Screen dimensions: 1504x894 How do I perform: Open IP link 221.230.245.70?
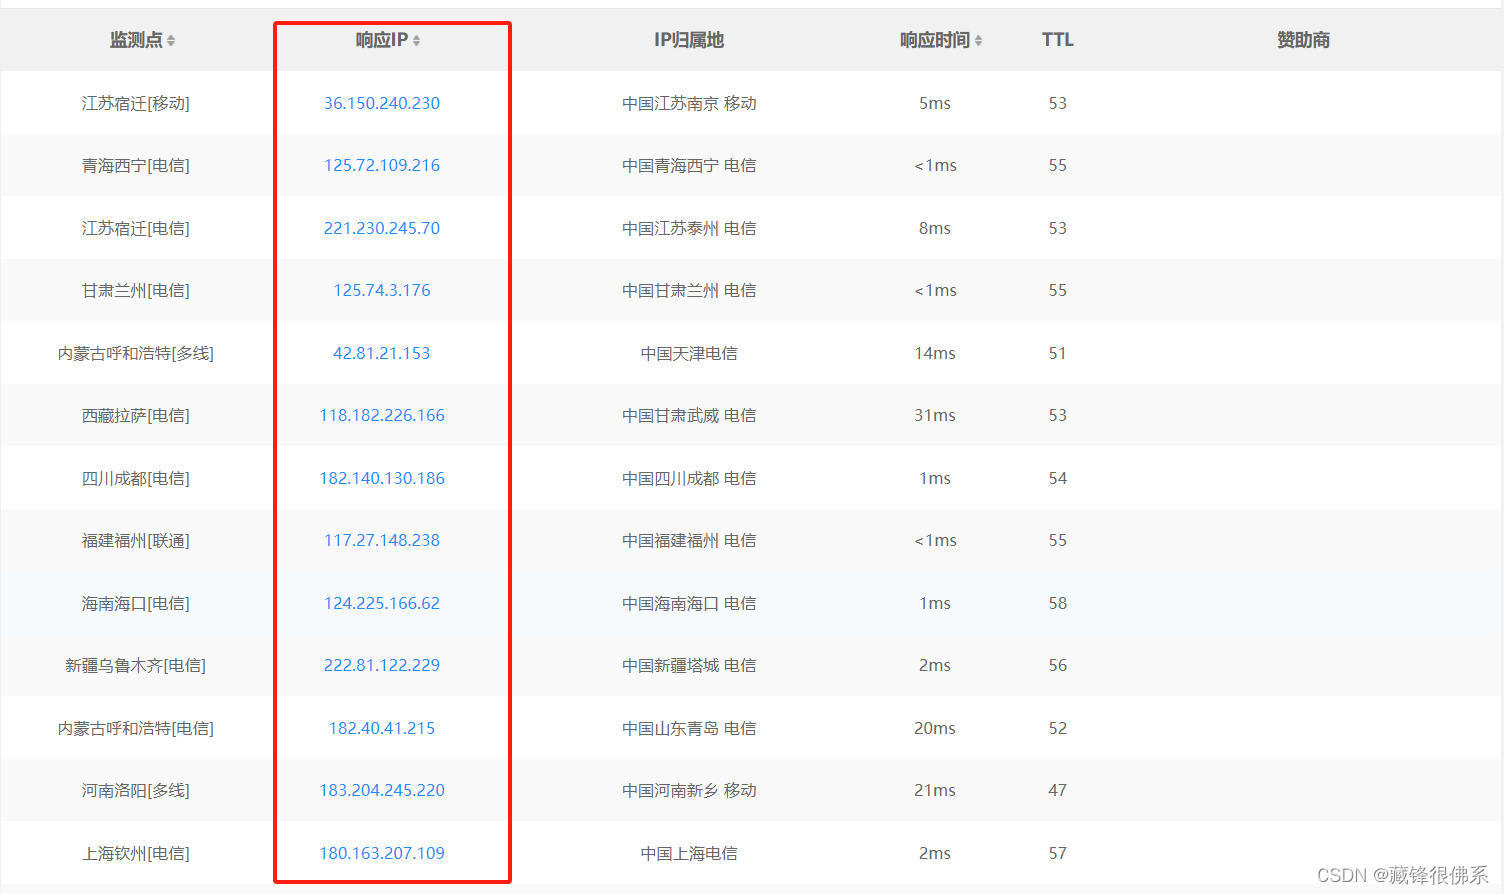click(x=382, y=228)
